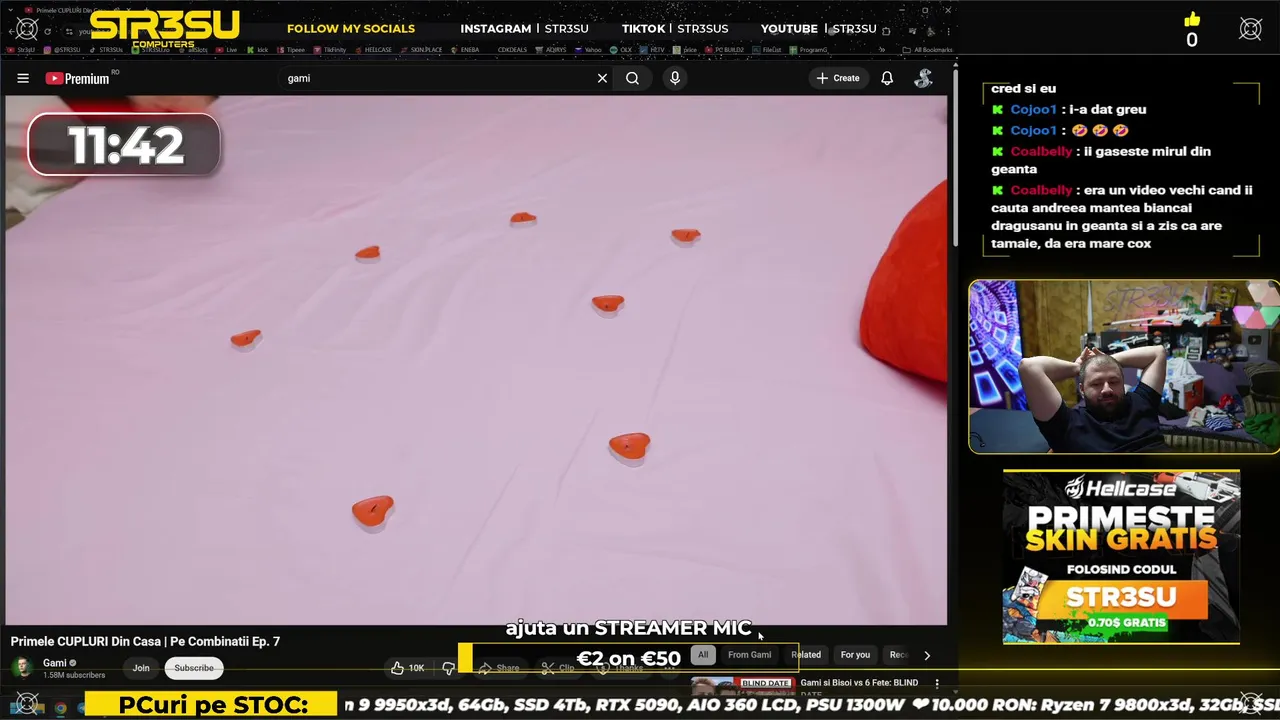
Task: Click the video player area
Action: (476, 360)
